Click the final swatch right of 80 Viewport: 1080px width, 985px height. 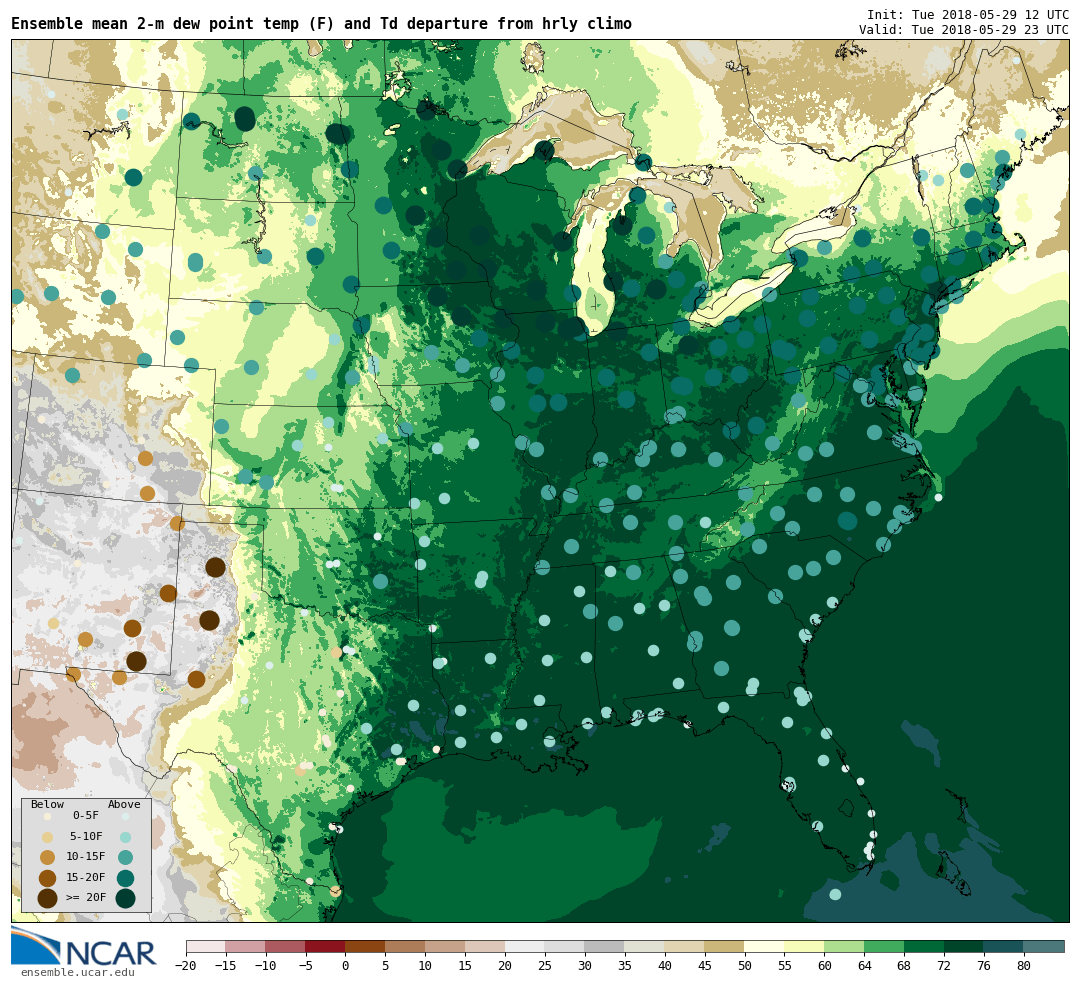tap(1045, 946)
